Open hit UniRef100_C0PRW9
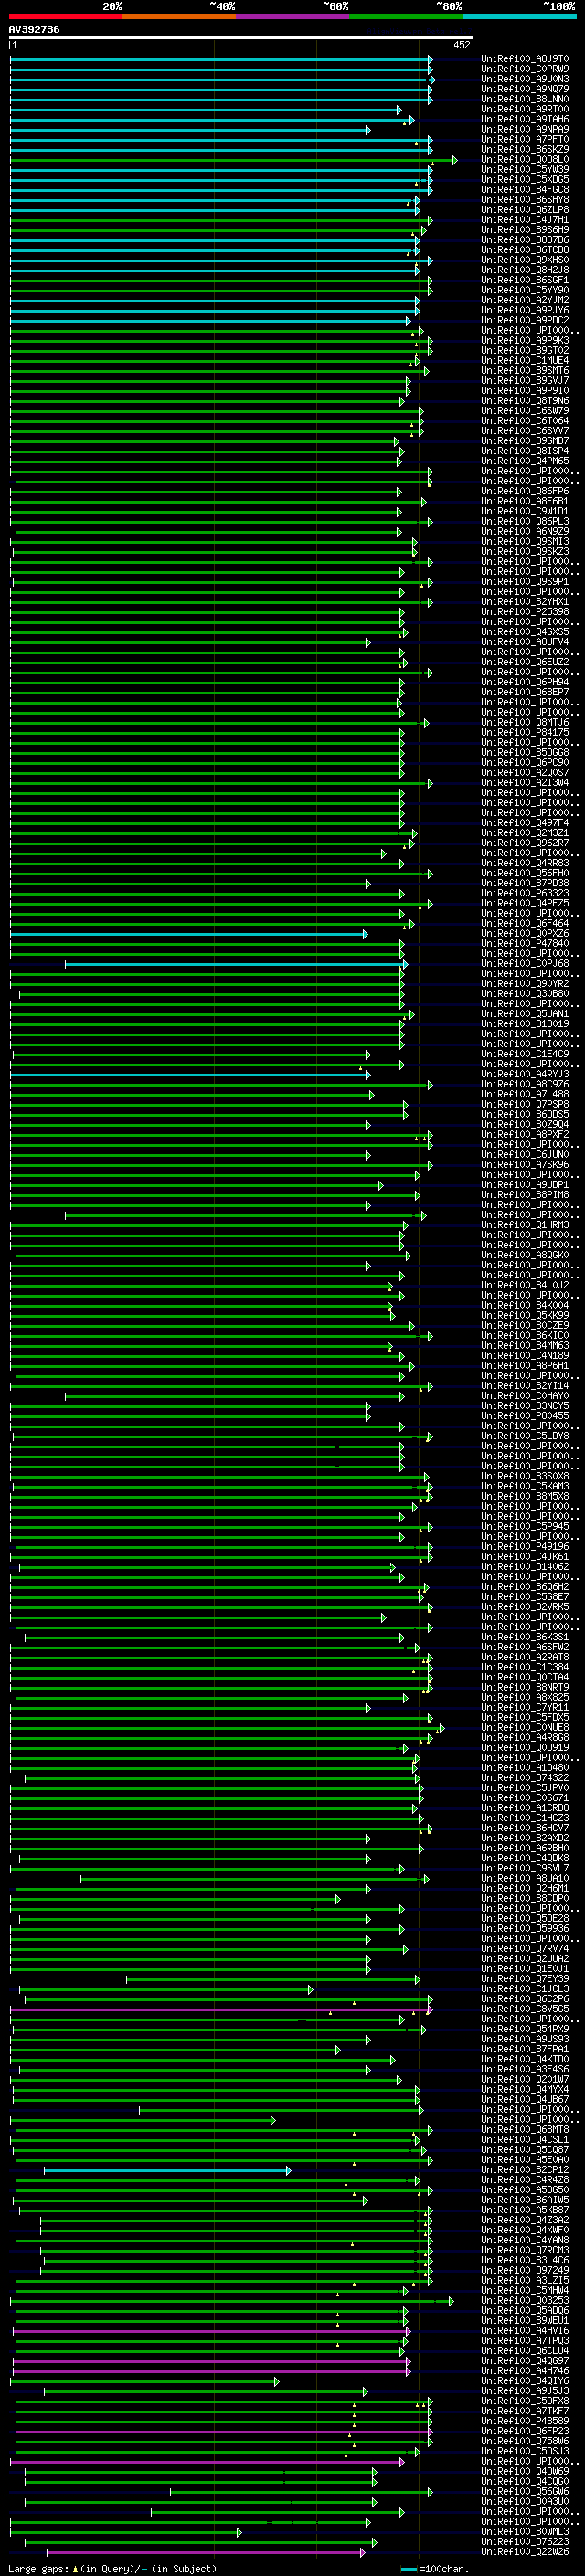 [x=525, y=69]
